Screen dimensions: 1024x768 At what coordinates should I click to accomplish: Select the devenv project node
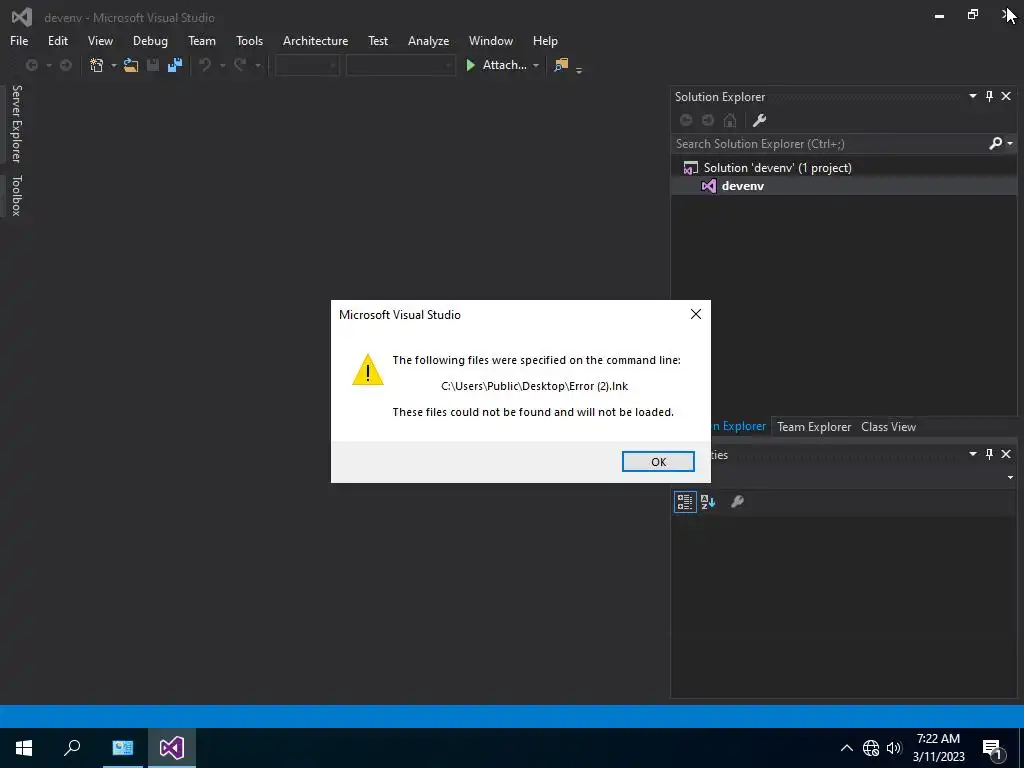[743, 186]
